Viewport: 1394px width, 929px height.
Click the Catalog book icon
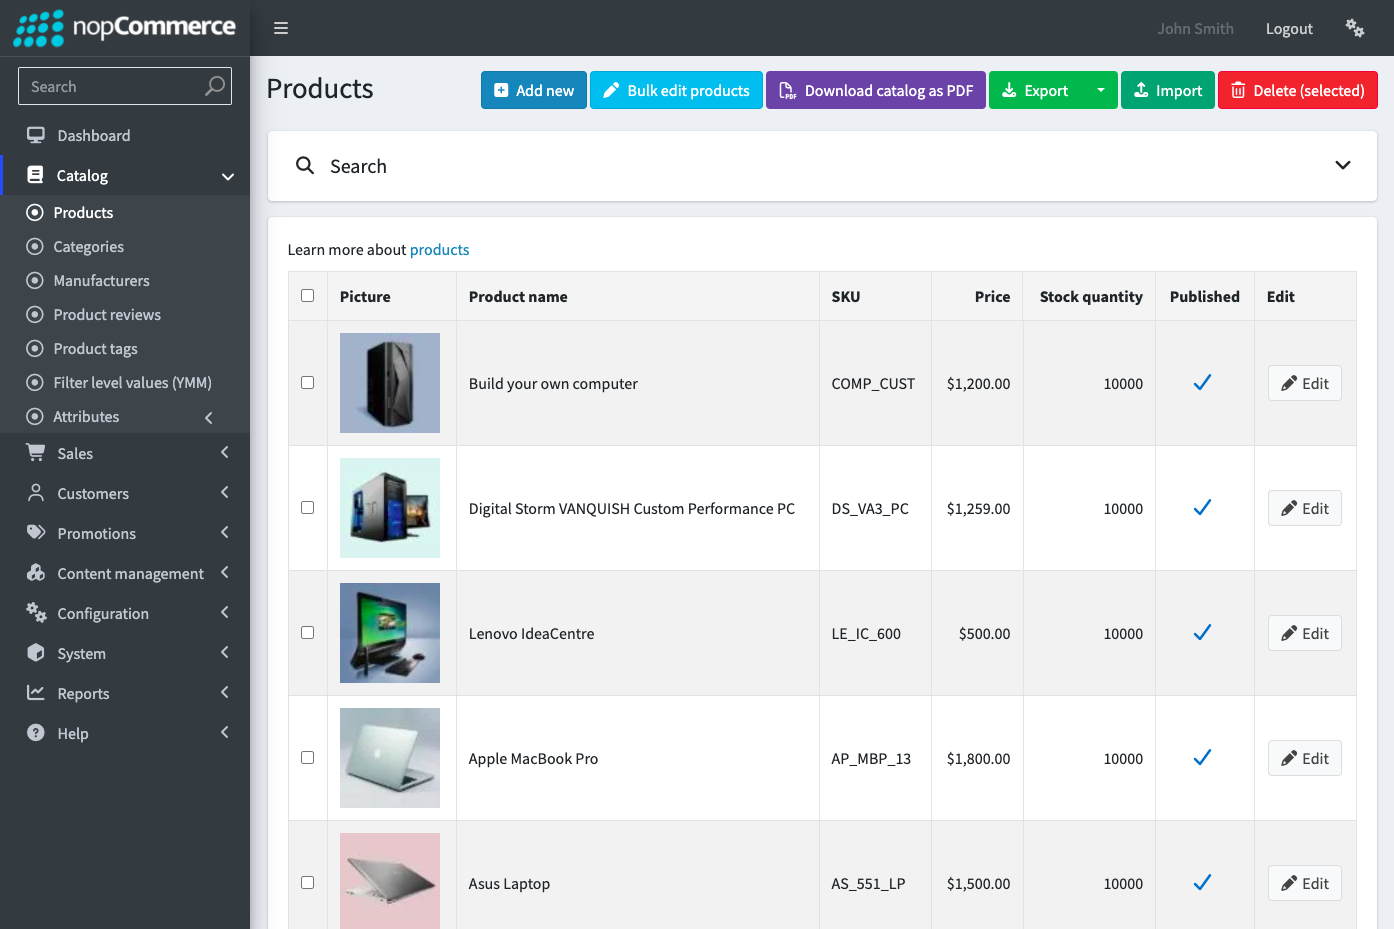tap(35, 175)
